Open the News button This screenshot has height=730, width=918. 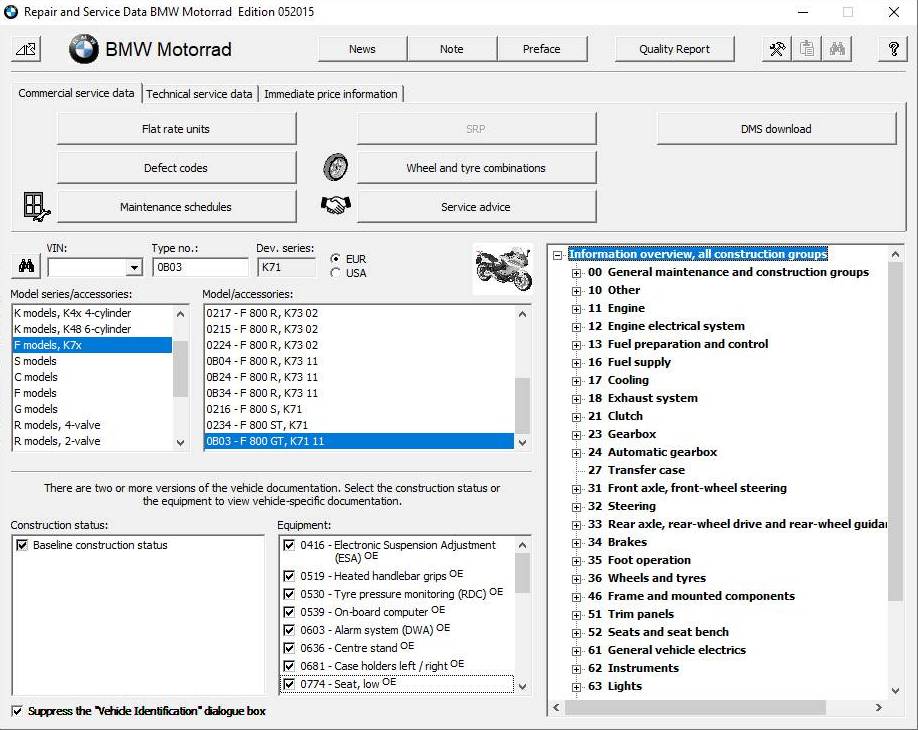[x=362, y=49]
